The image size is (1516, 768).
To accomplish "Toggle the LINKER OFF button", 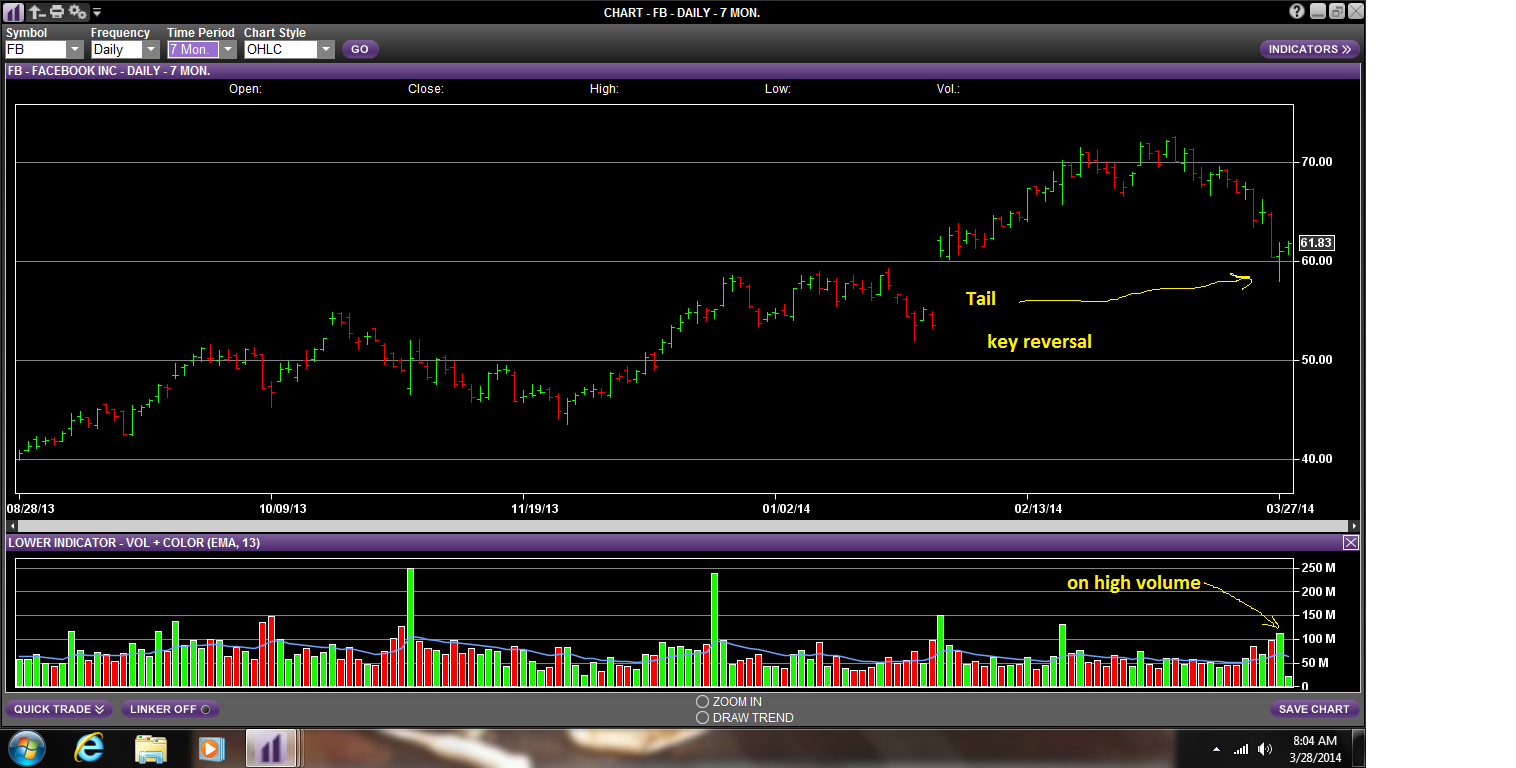I will pos(170,709).
